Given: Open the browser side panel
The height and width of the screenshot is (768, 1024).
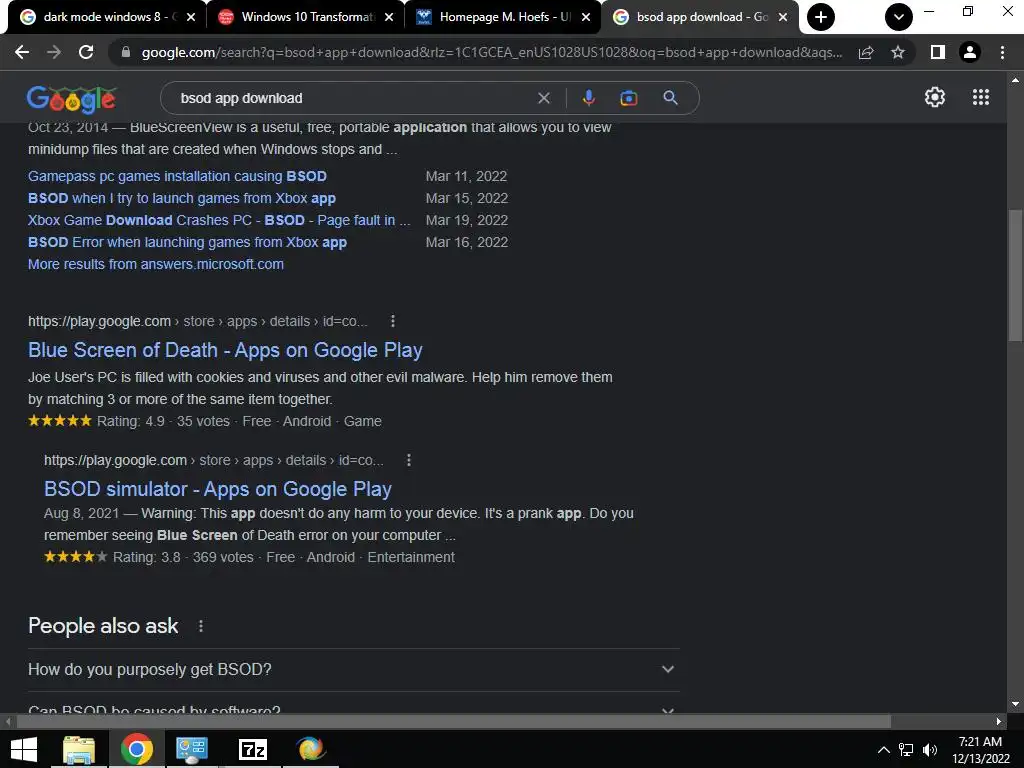Looking at the screenshot, I should click(938, 52).
